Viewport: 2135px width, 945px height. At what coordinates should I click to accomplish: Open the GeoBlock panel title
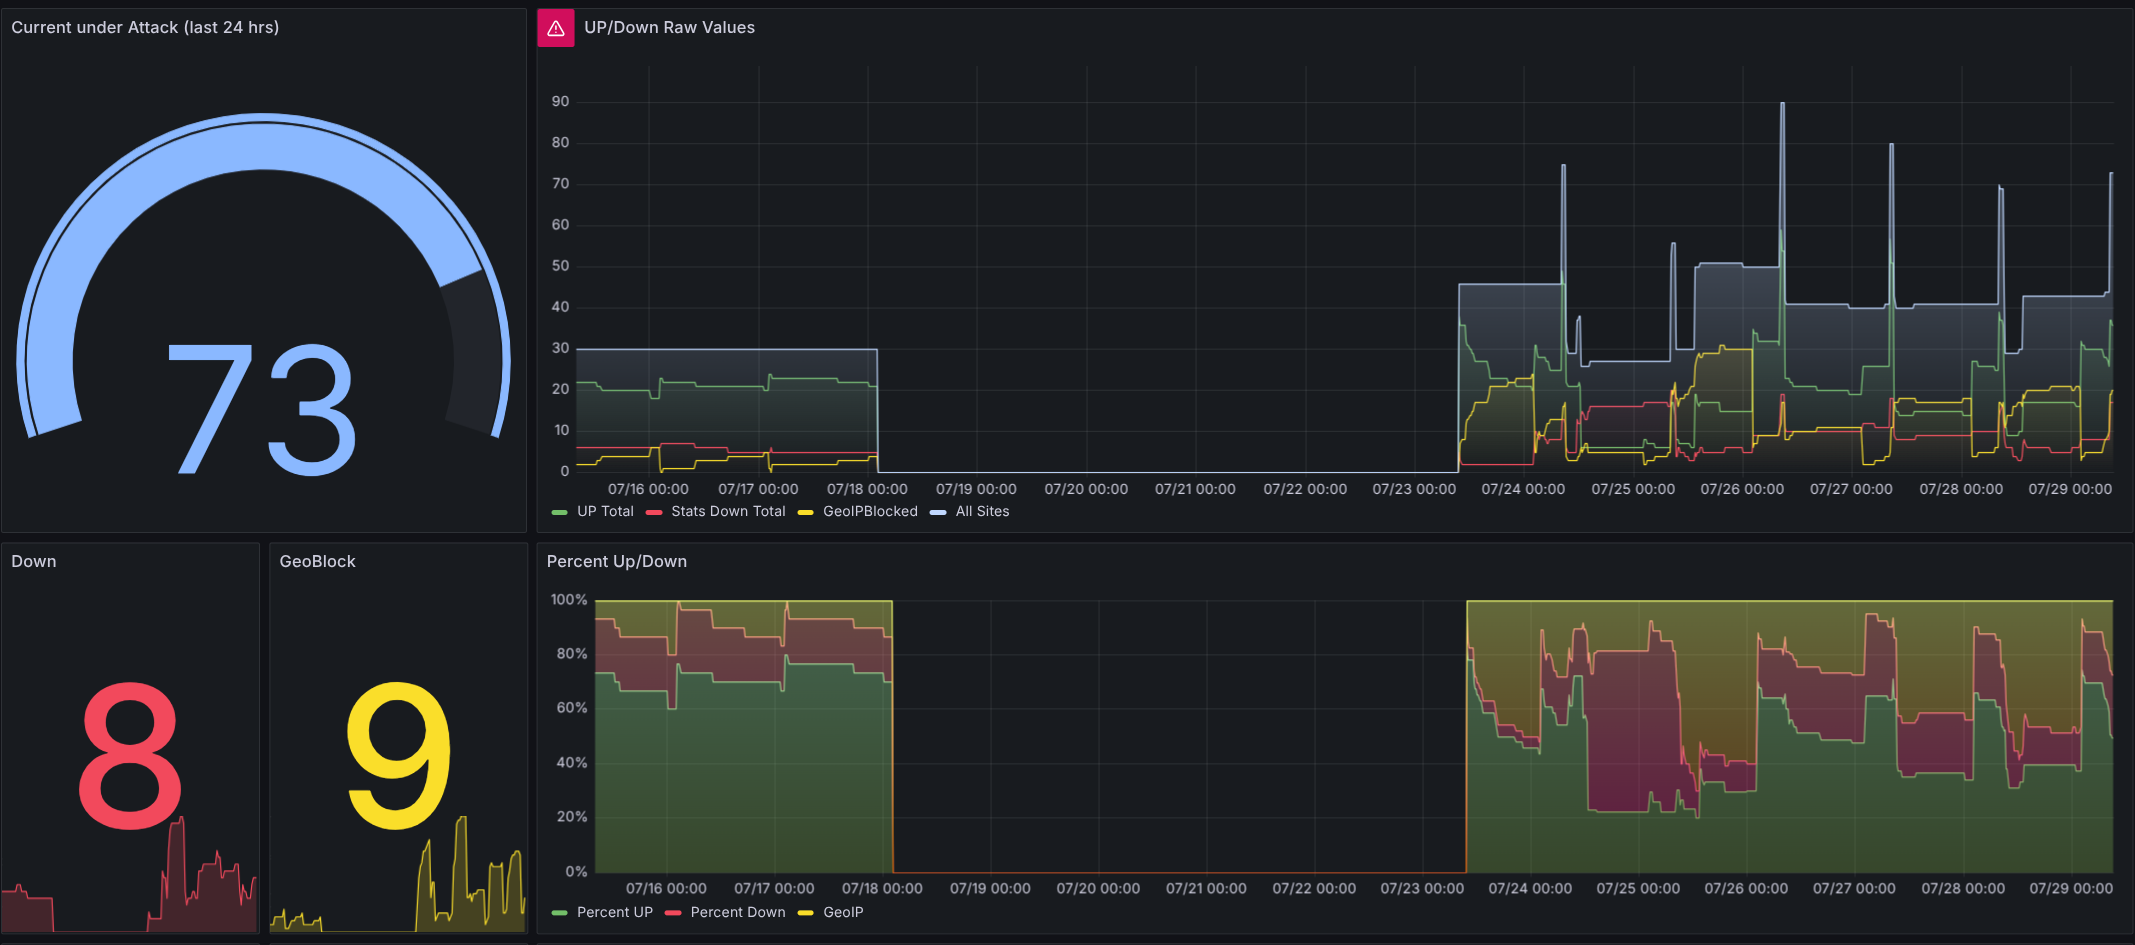317,562
